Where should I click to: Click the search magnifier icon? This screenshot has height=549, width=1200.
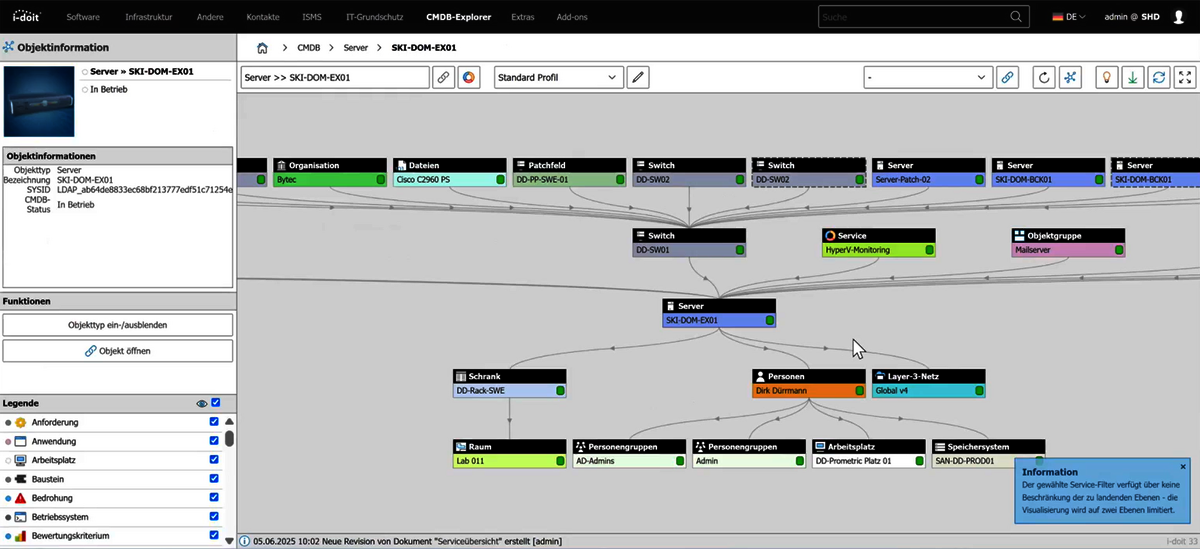1016,17
